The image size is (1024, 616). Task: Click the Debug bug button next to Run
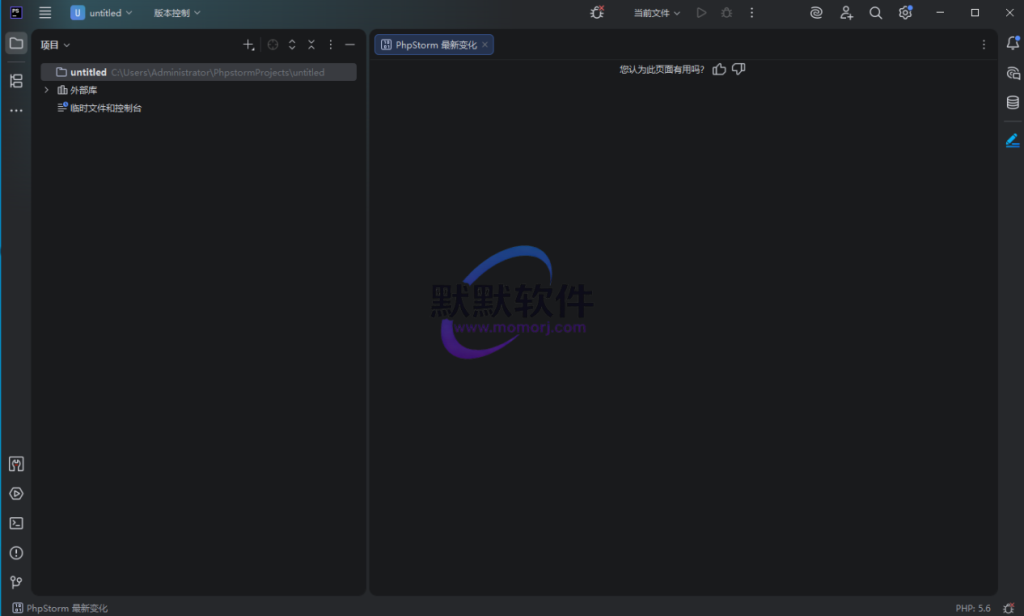coord(726,12)
